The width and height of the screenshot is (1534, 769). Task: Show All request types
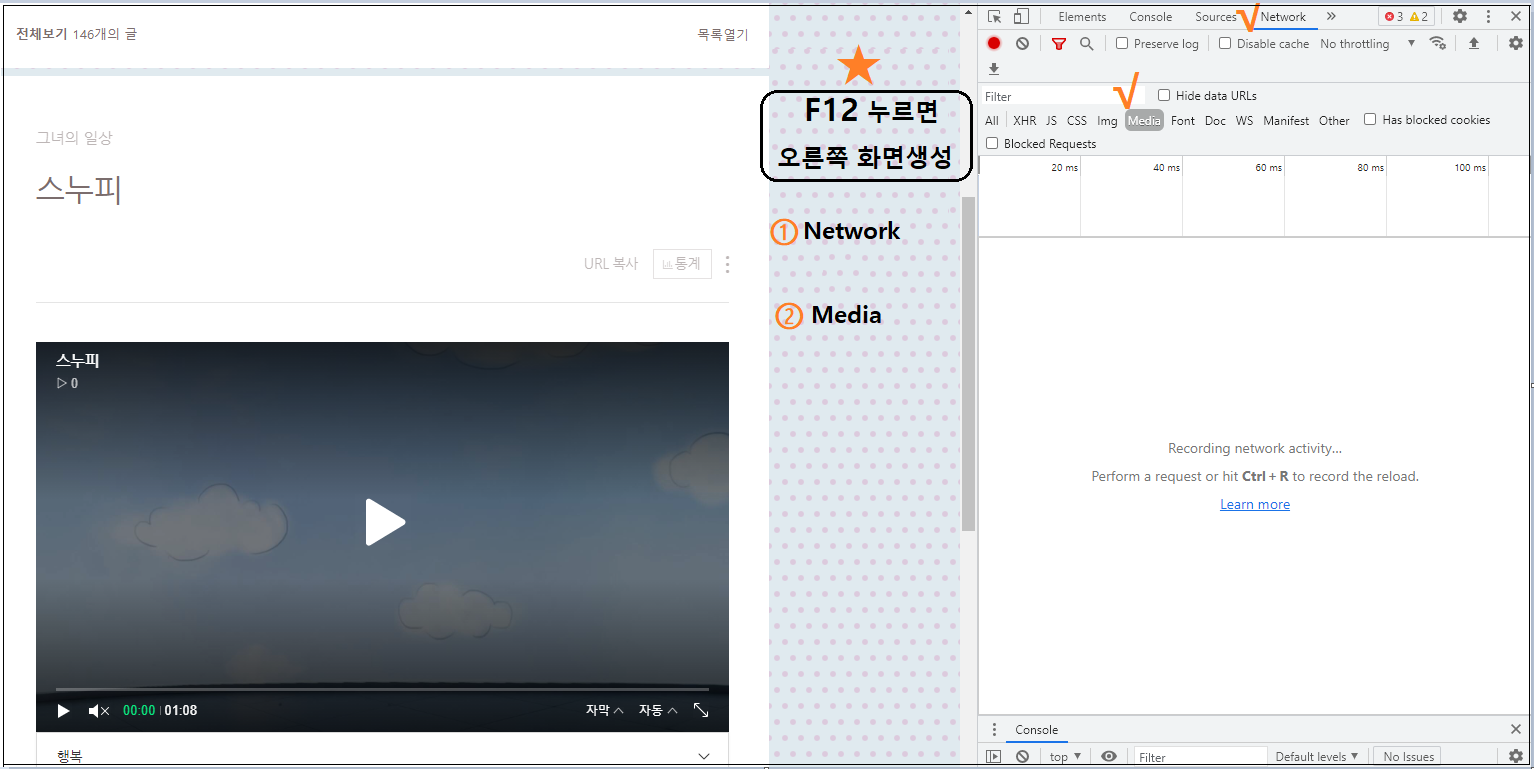tap(991, 120)
